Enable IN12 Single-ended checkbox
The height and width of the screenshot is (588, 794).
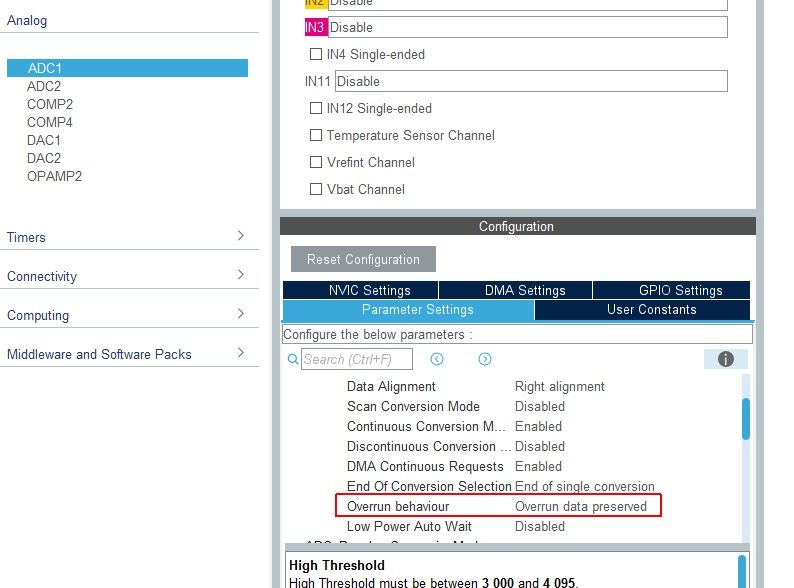point(315,108)
